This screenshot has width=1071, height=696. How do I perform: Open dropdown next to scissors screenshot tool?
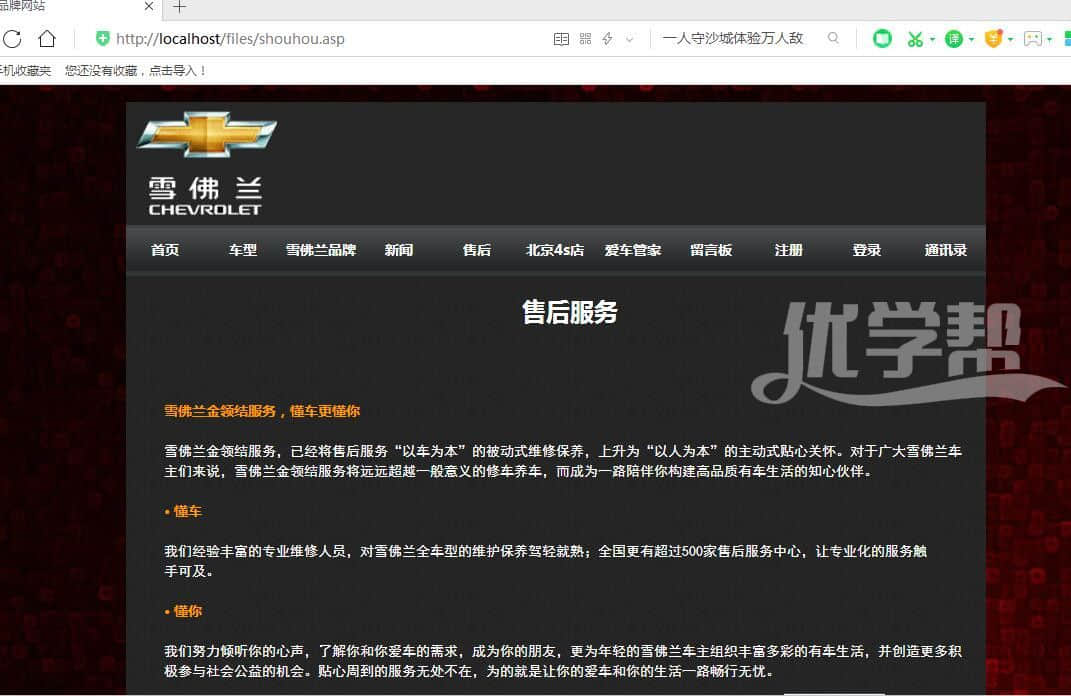click(932, 40)
